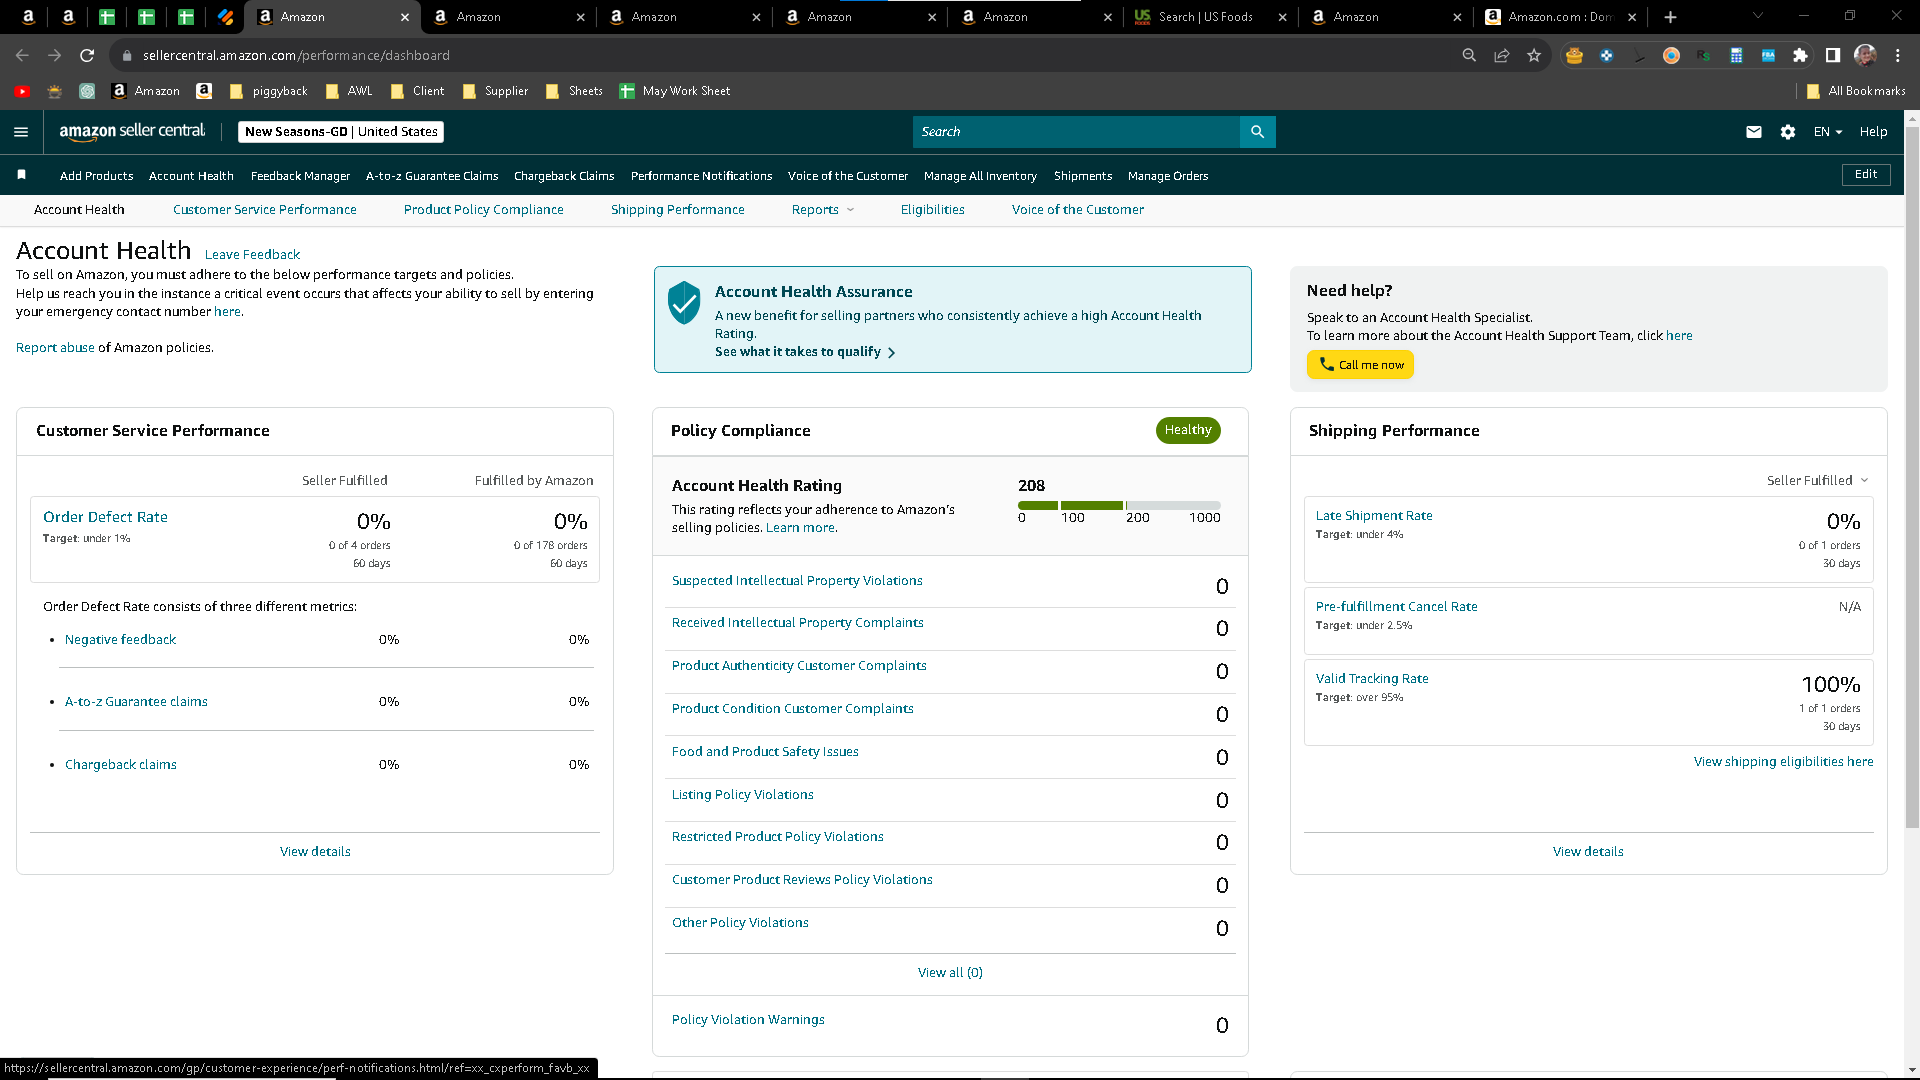The image size is (1920, 1080).
Task: Open Add Products in favorites bar
Action: coord(96,176)
